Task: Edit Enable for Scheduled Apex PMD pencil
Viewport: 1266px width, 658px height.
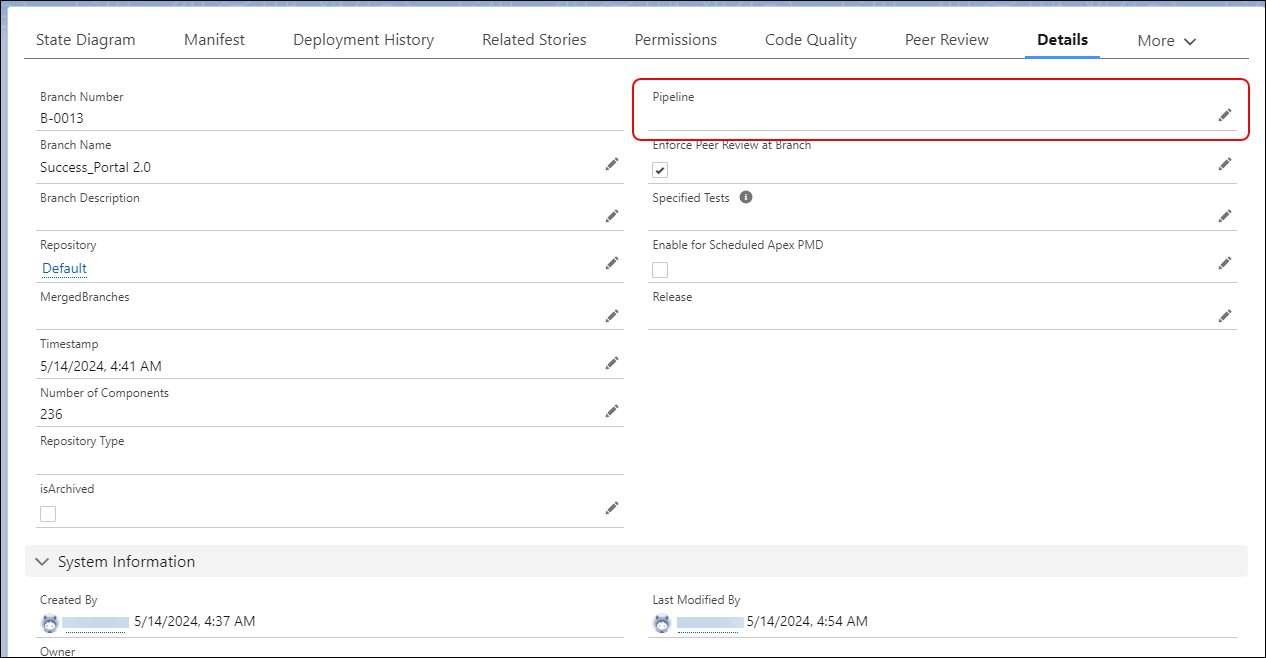Action: click(x=1224, y=263)
